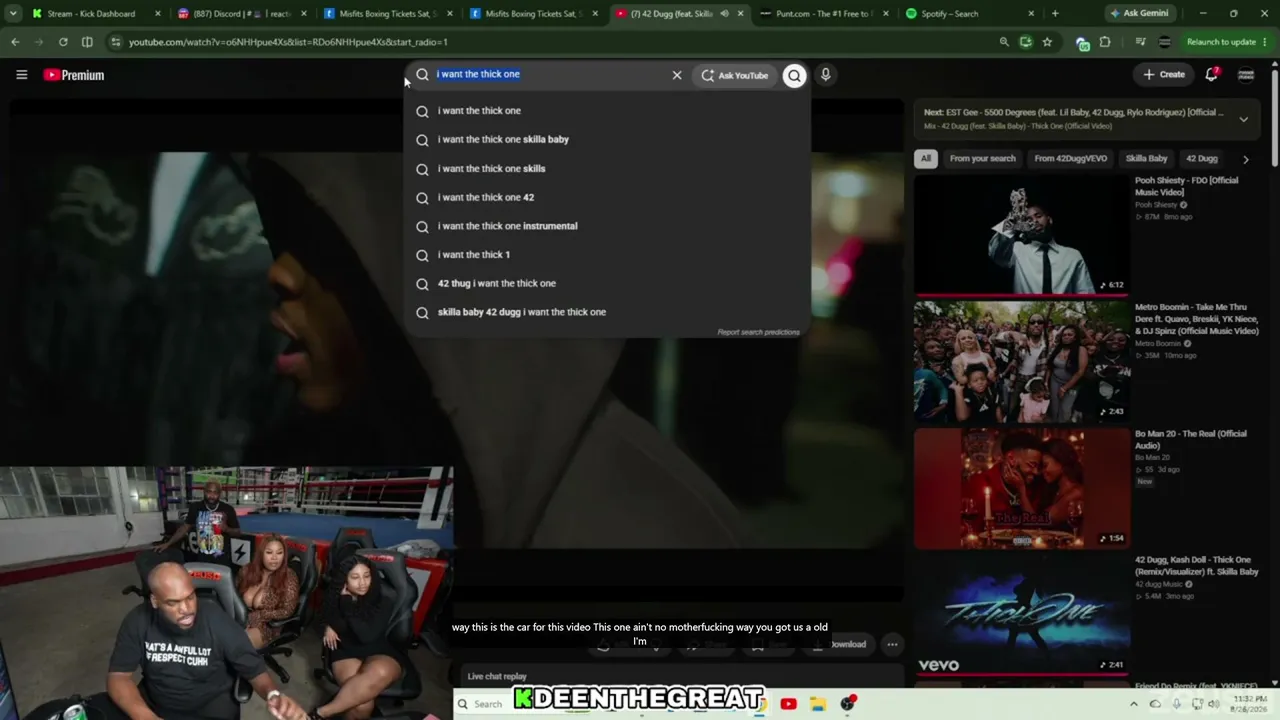This screenshot has width=1280, height=720.
Task: Mute audio on the 42 Dugg tab
Action: coord(724,14)
